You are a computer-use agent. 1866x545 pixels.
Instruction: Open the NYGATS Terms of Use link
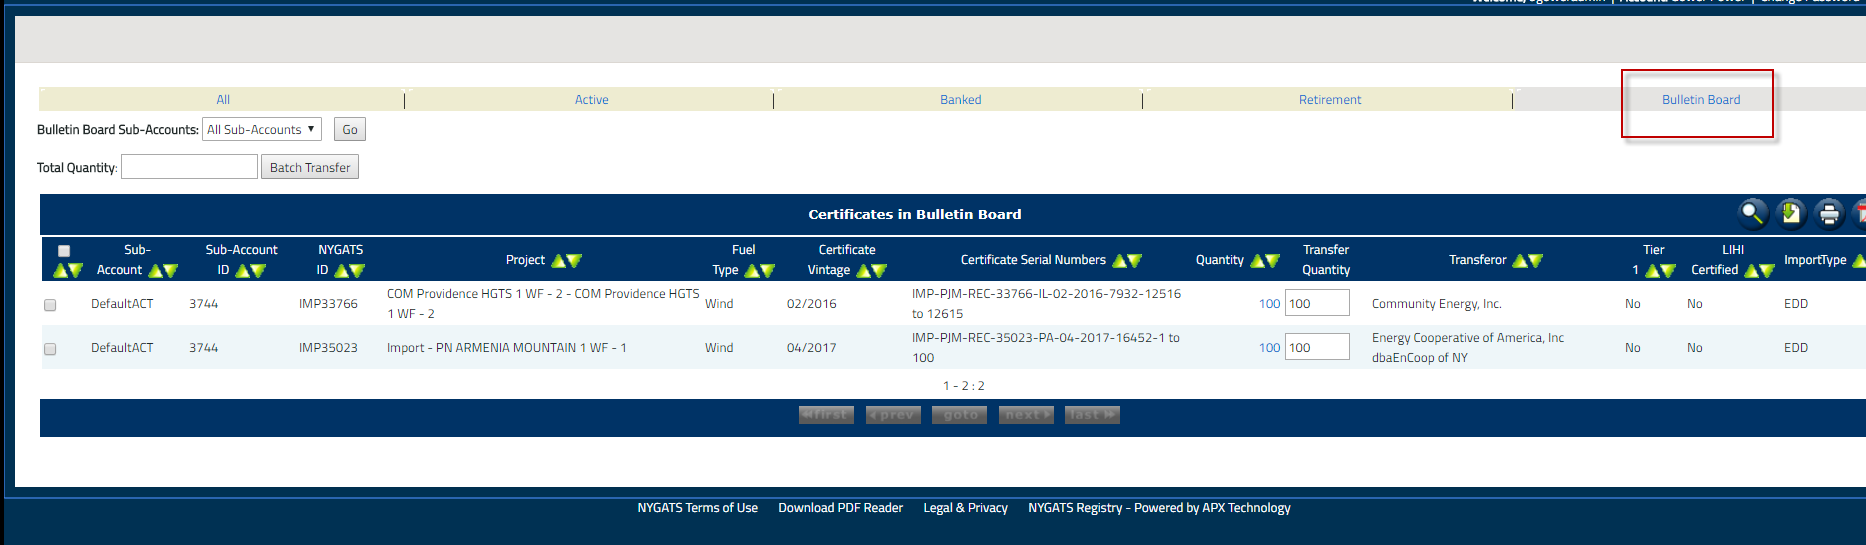click(697, 508)
